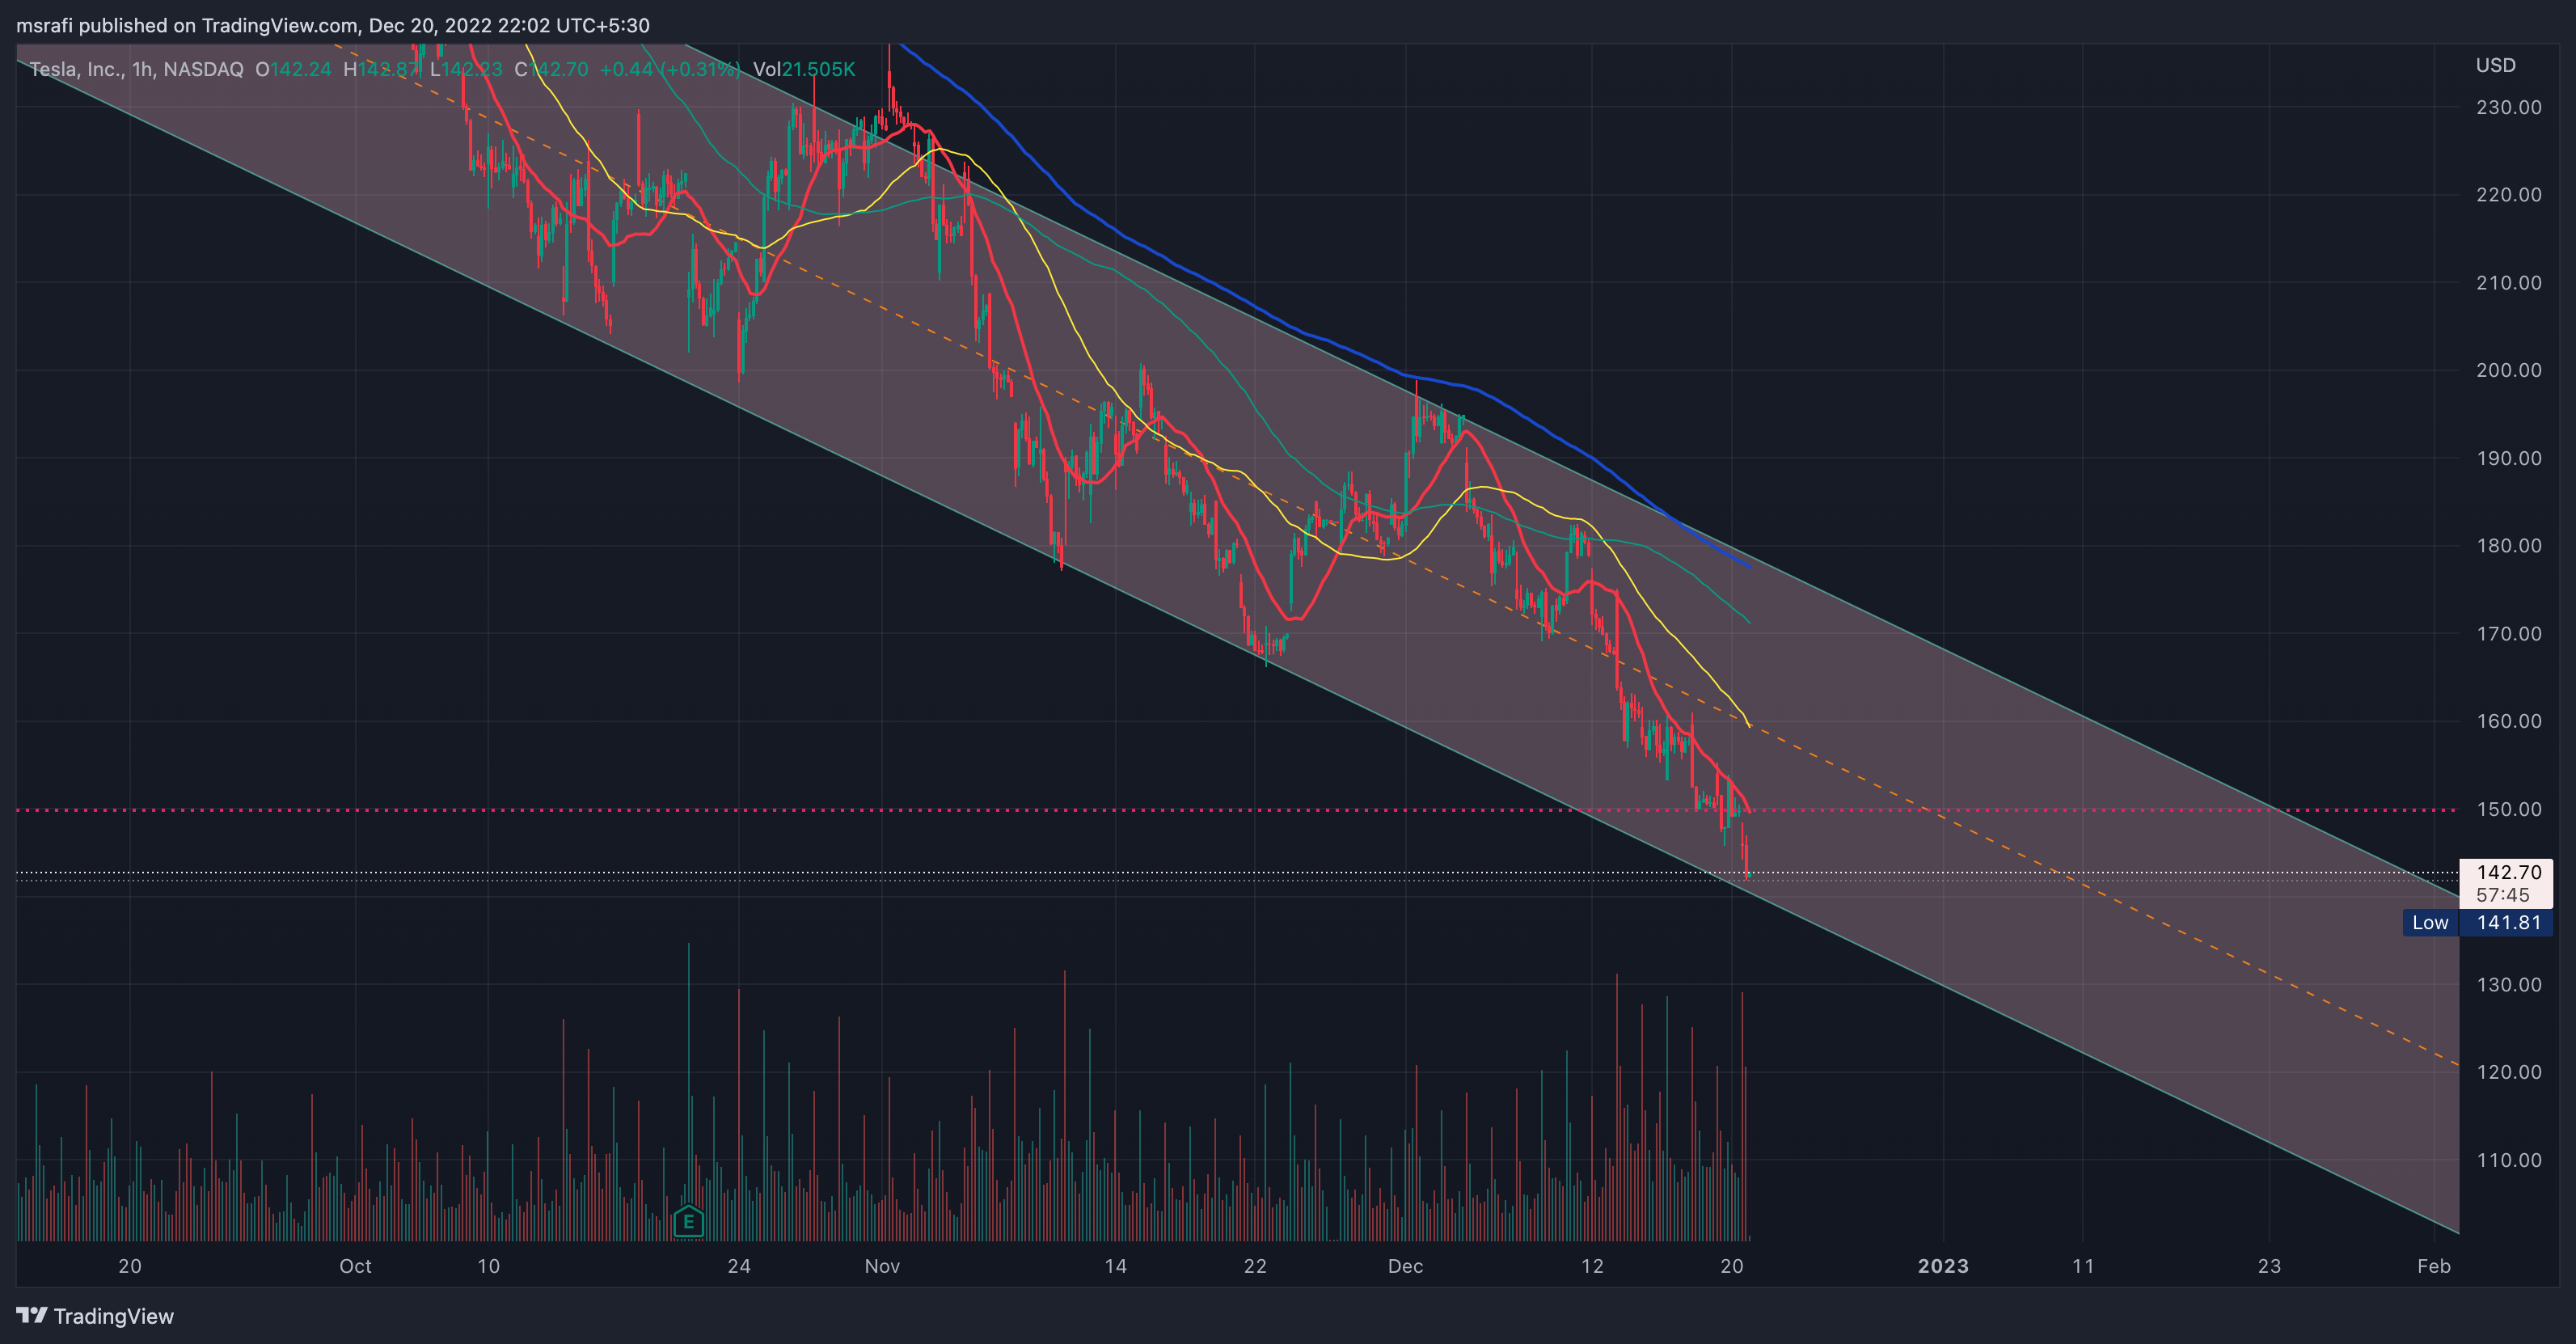Click the '110.00' price axis label
The width and height of the screenshot is (2576, 1344).
tap(2508, 1160)
